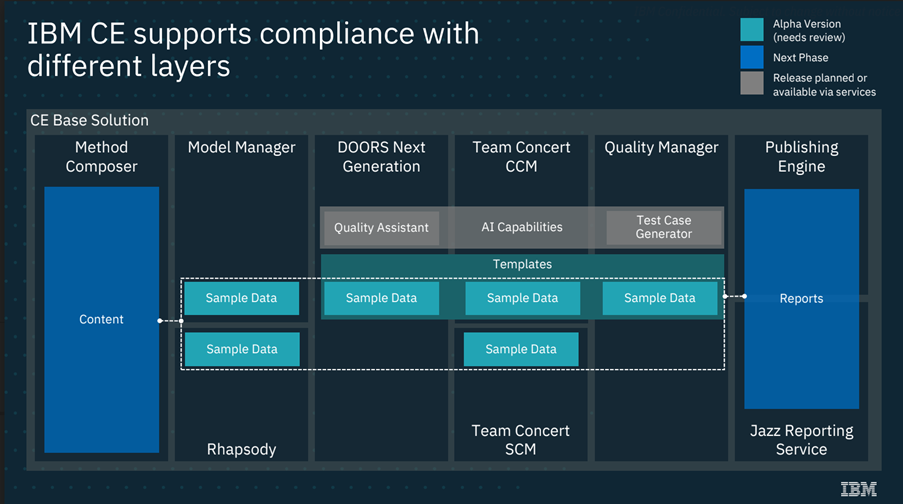
Task: Click the 'Model Manager' column header
Action: [x=241, y=147]
